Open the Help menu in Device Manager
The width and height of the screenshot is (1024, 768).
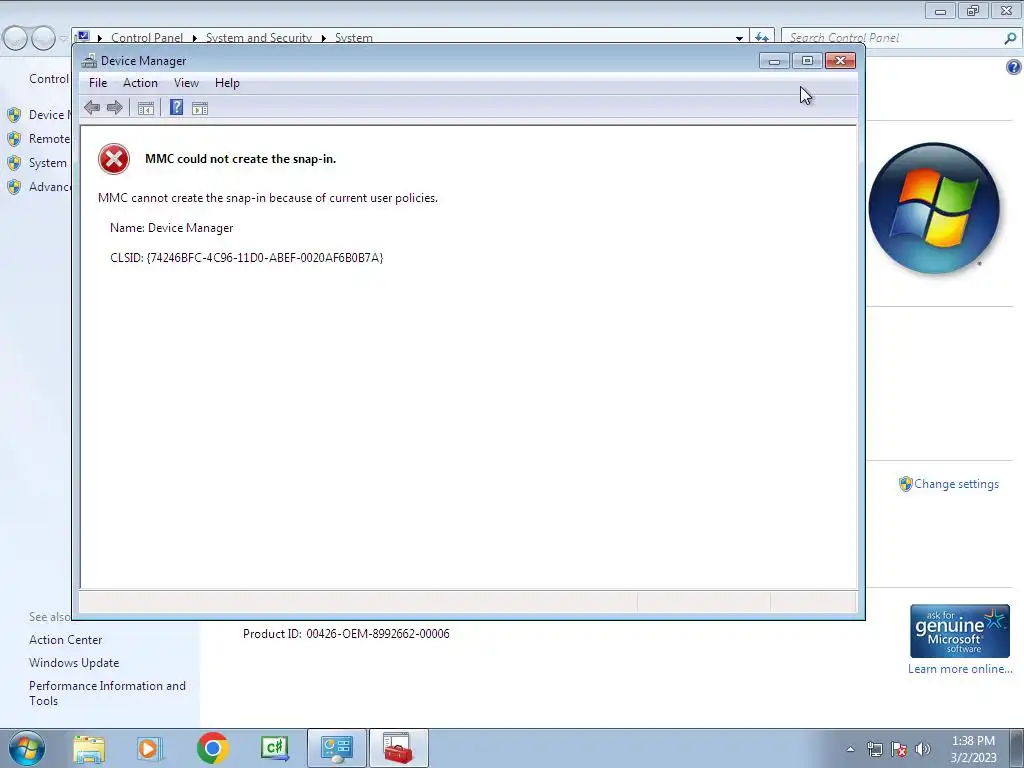227,83
